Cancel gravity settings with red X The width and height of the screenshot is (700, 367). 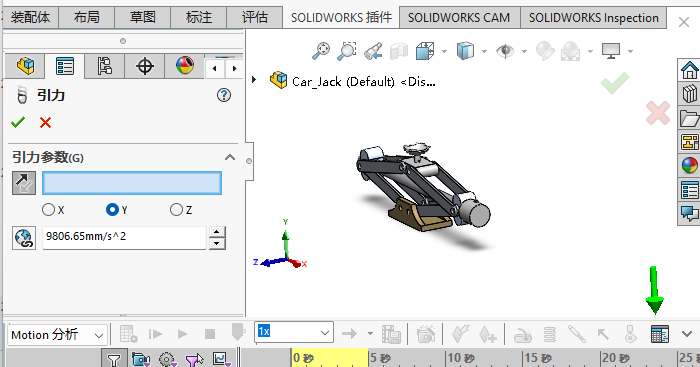(45, 122)
